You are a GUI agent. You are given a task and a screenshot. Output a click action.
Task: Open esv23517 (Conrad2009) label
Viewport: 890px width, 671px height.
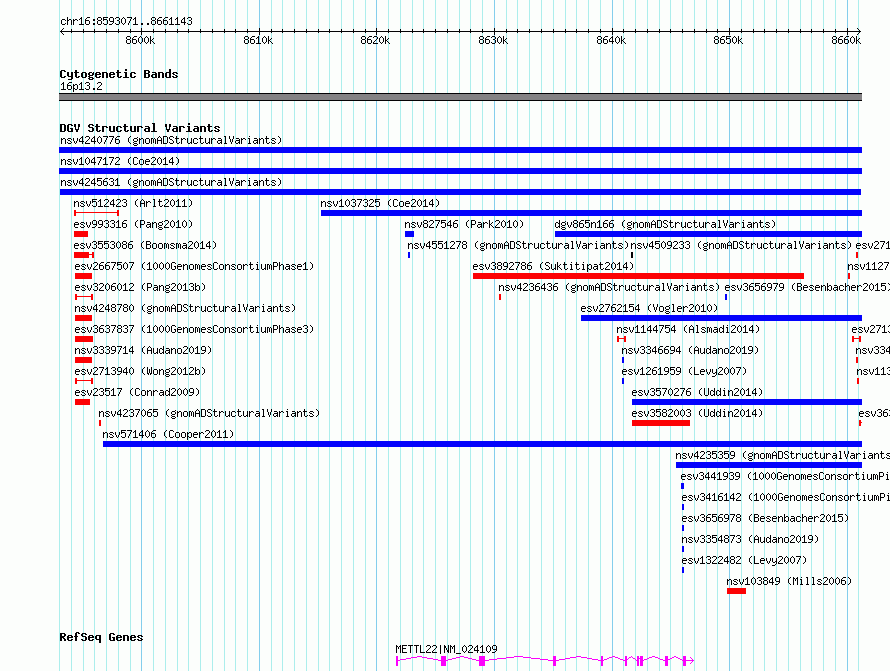tap(137, 392)
